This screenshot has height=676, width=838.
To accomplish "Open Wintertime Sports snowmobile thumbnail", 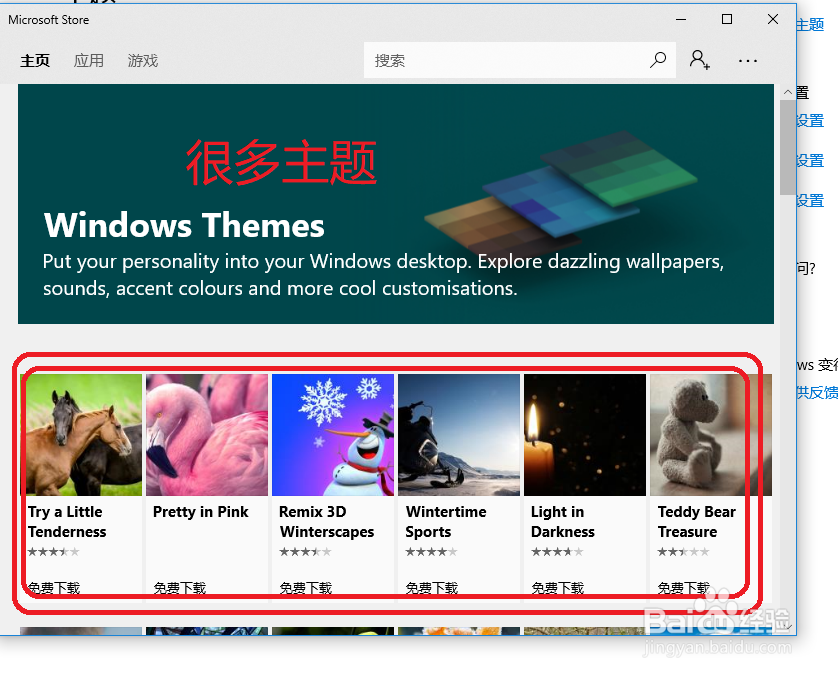I will tap(459, 434).
